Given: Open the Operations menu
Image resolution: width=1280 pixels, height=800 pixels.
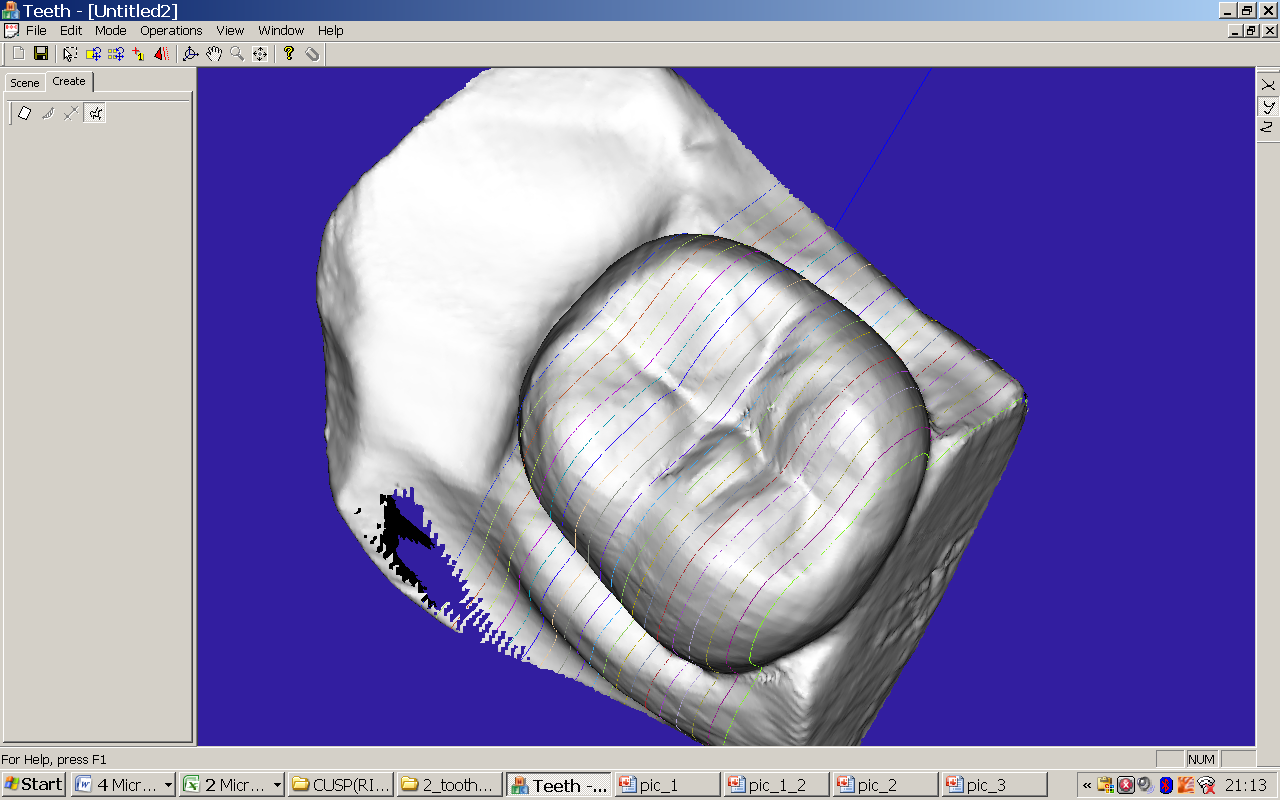Looking at the screenshot, I should tap(171, 30).
